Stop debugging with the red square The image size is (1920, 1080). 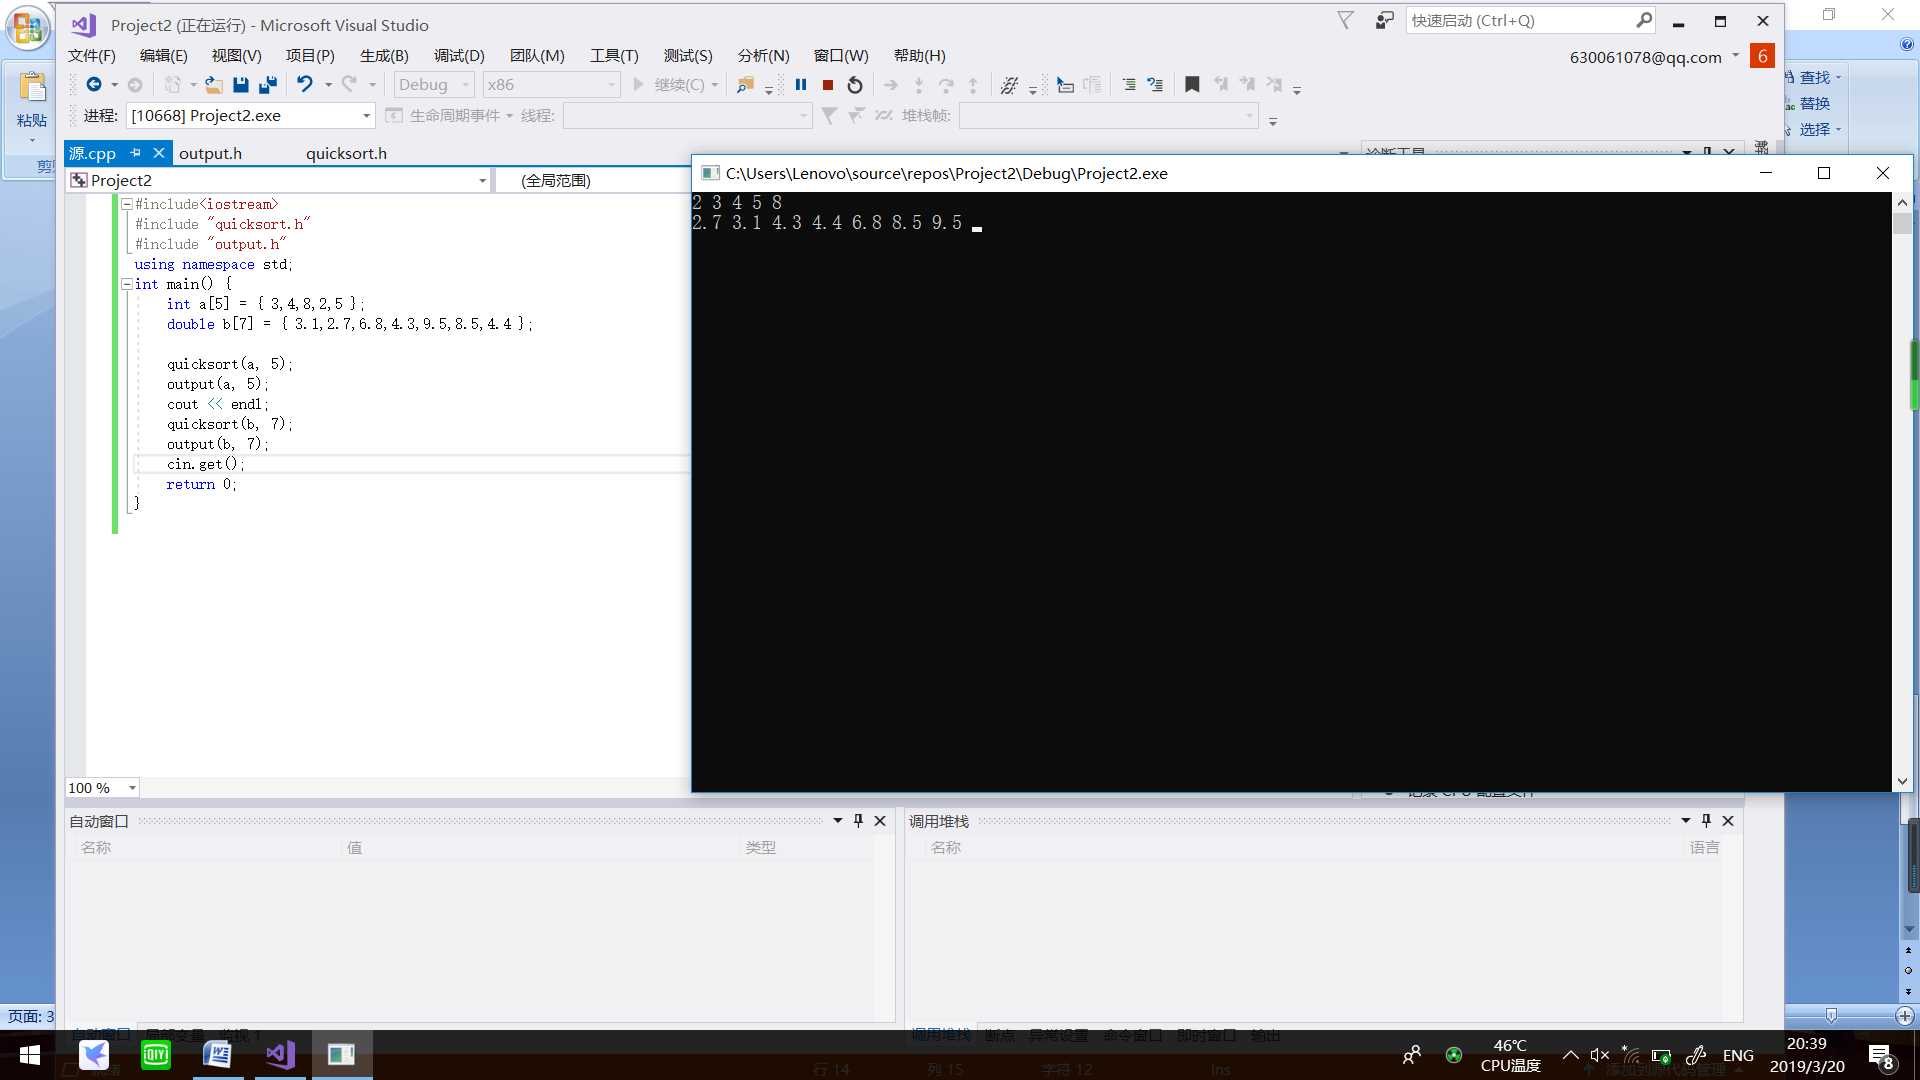(828, 85)
